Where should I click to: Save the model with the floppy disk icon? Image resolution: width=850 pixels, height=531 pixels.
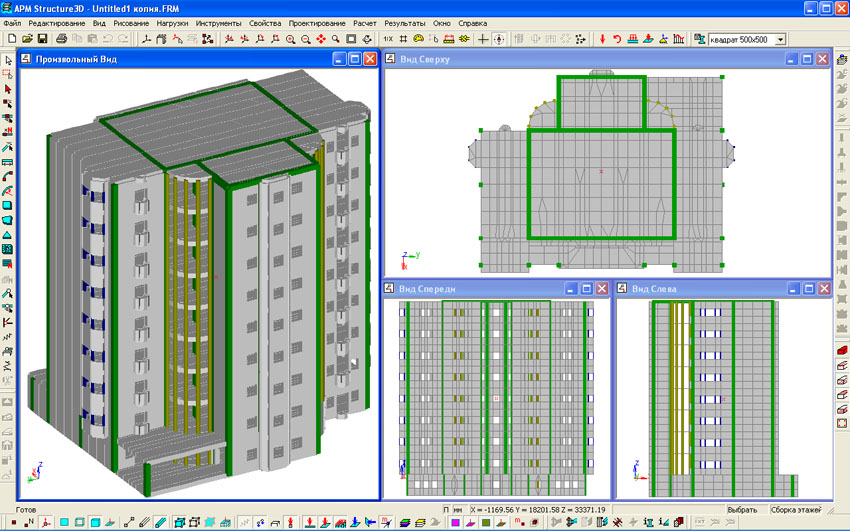tap(43, 39)
